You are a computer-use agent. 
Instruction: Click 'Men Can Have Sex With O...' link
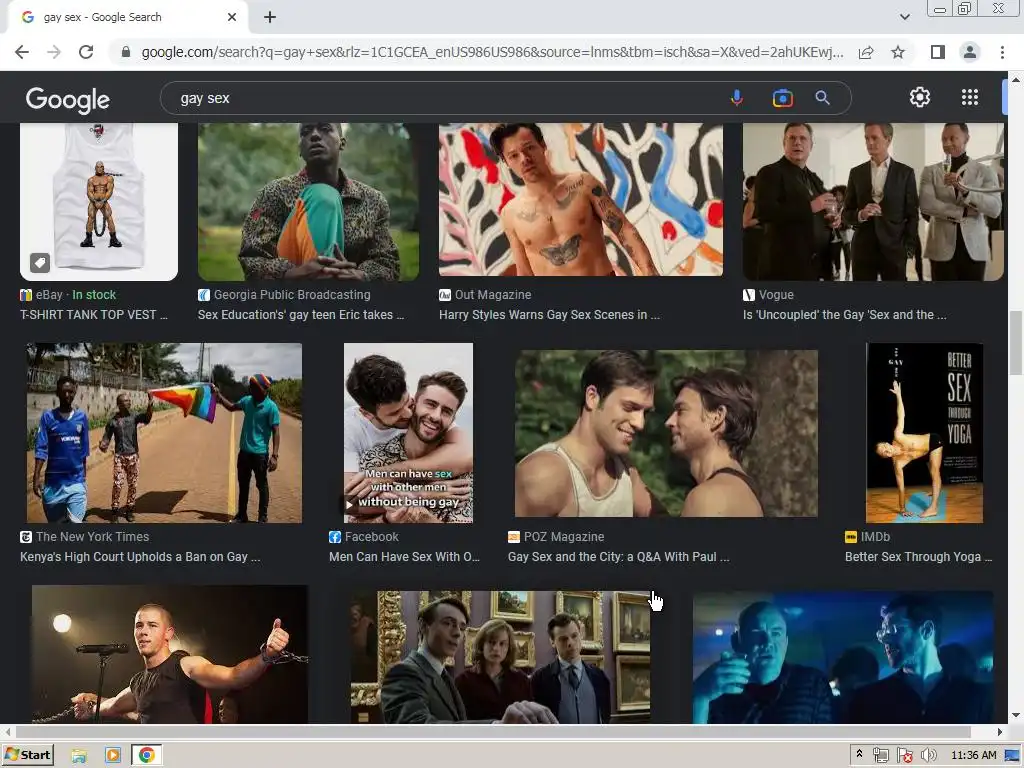(404, 557)
